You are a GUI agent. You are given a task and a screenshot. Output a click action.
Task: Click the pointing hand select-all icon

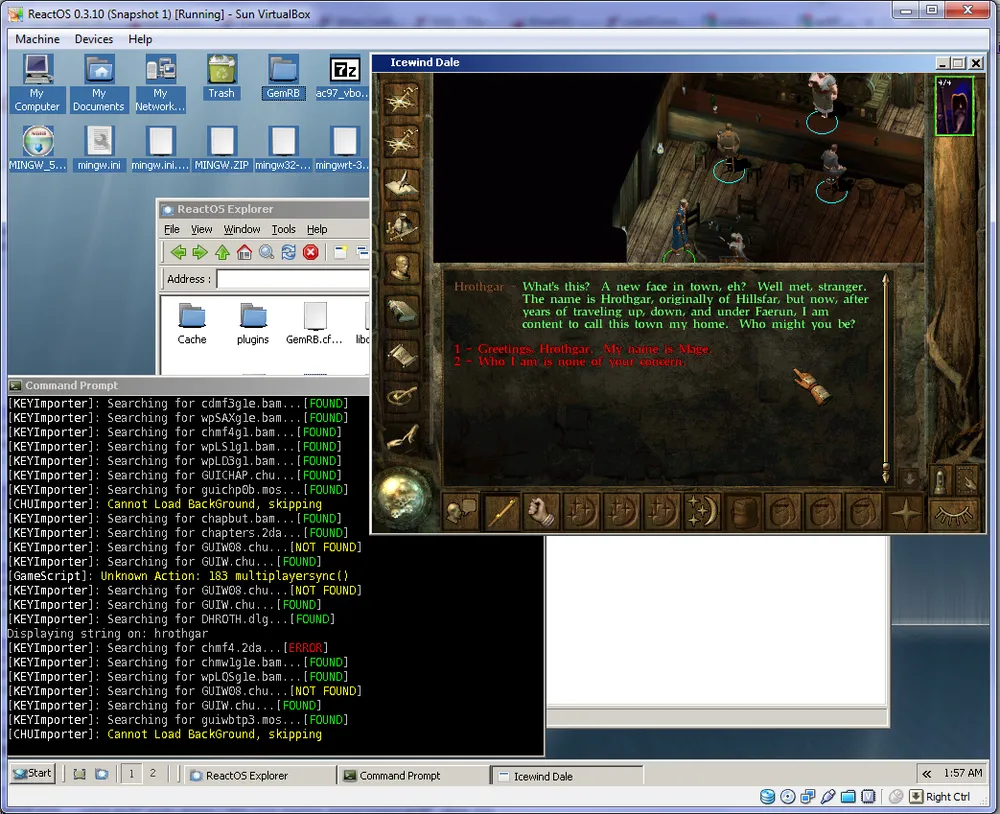[967, 481]
